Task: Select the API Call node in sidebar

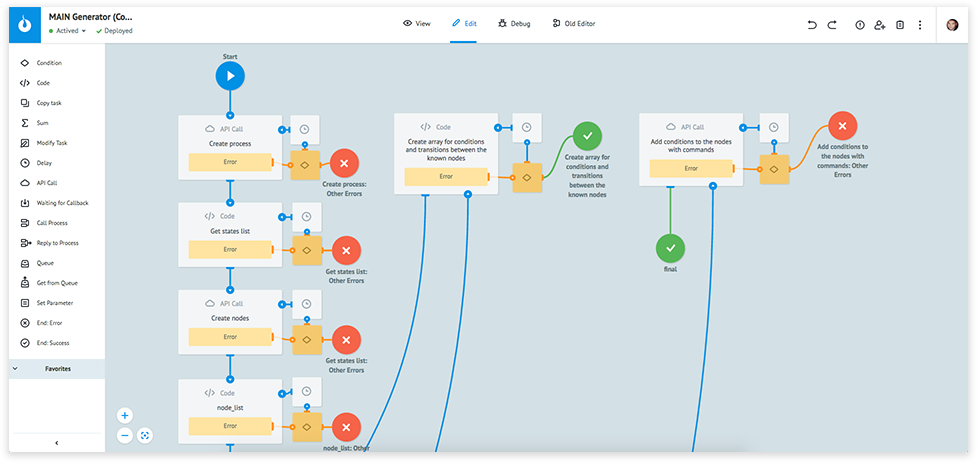Action: [x=46, y=183]
